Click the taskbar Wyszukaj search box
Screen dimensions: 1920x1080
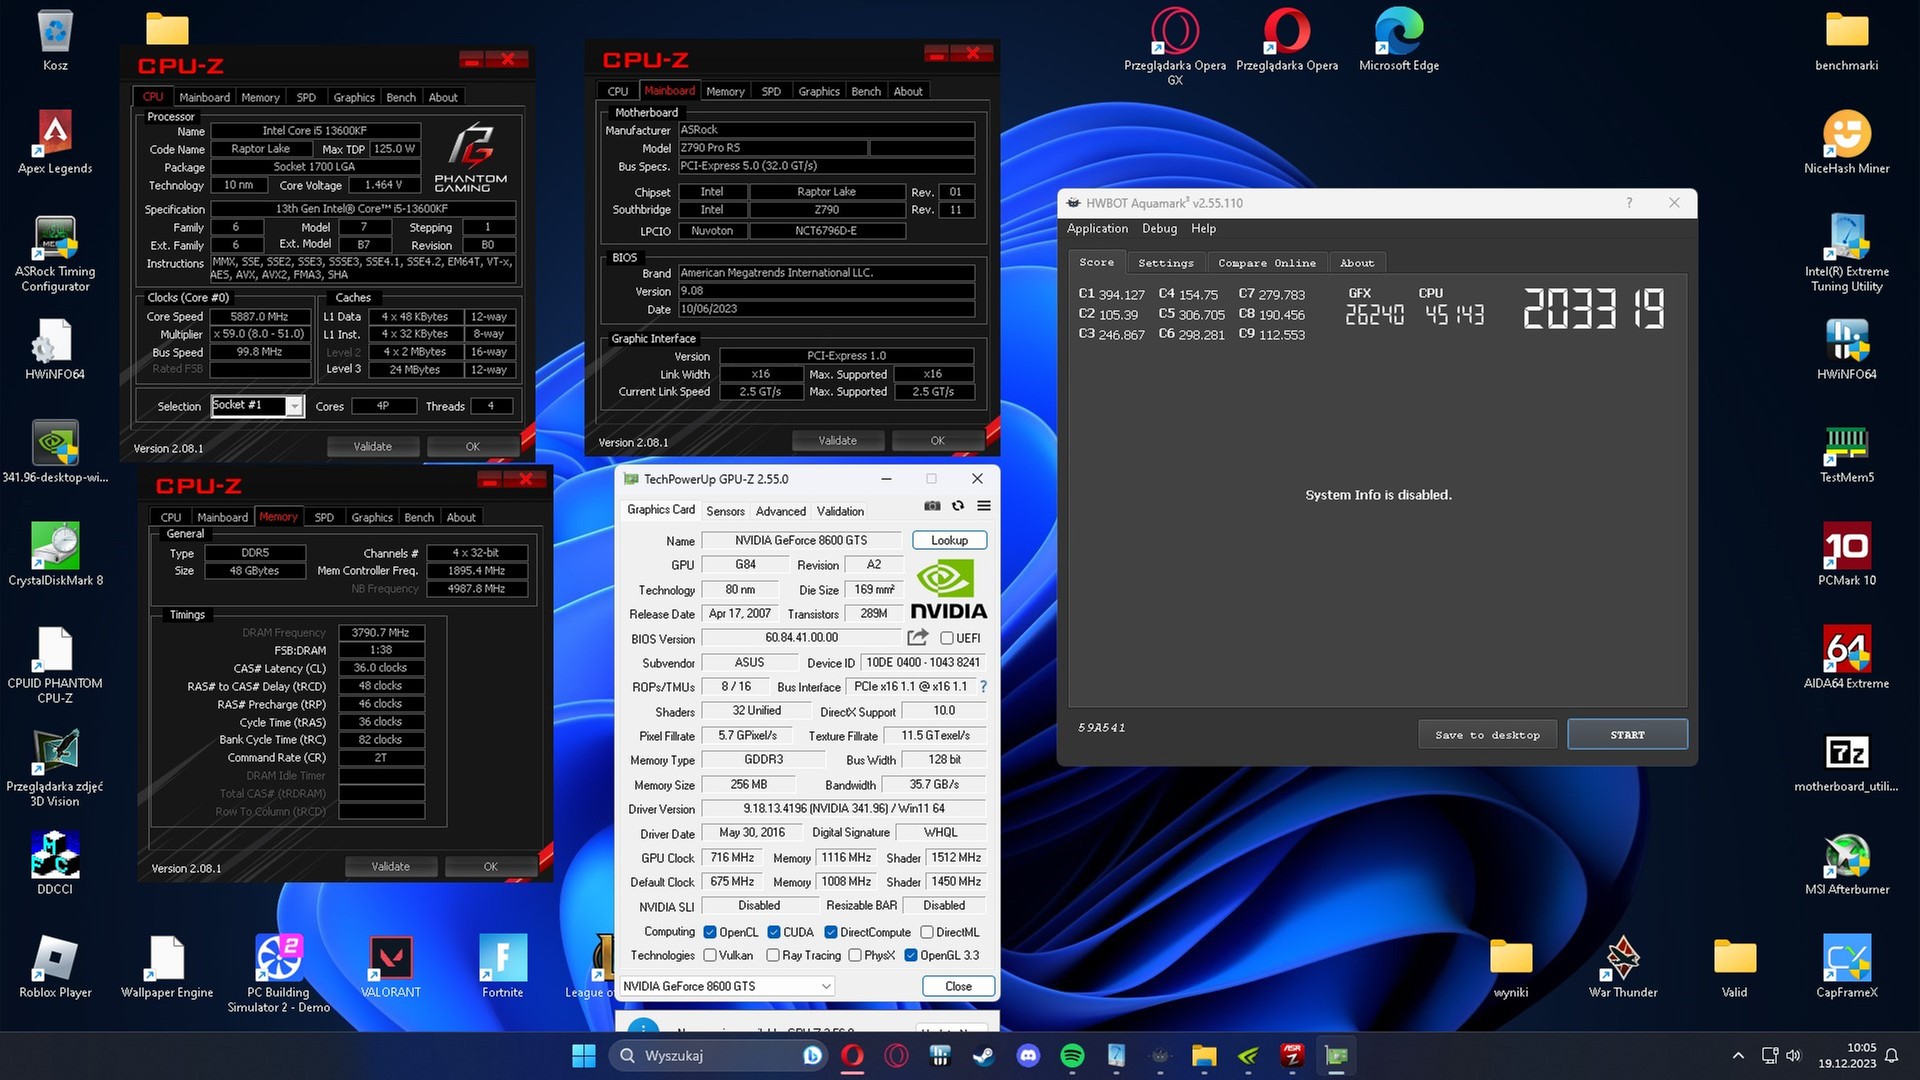point(718,1056)
